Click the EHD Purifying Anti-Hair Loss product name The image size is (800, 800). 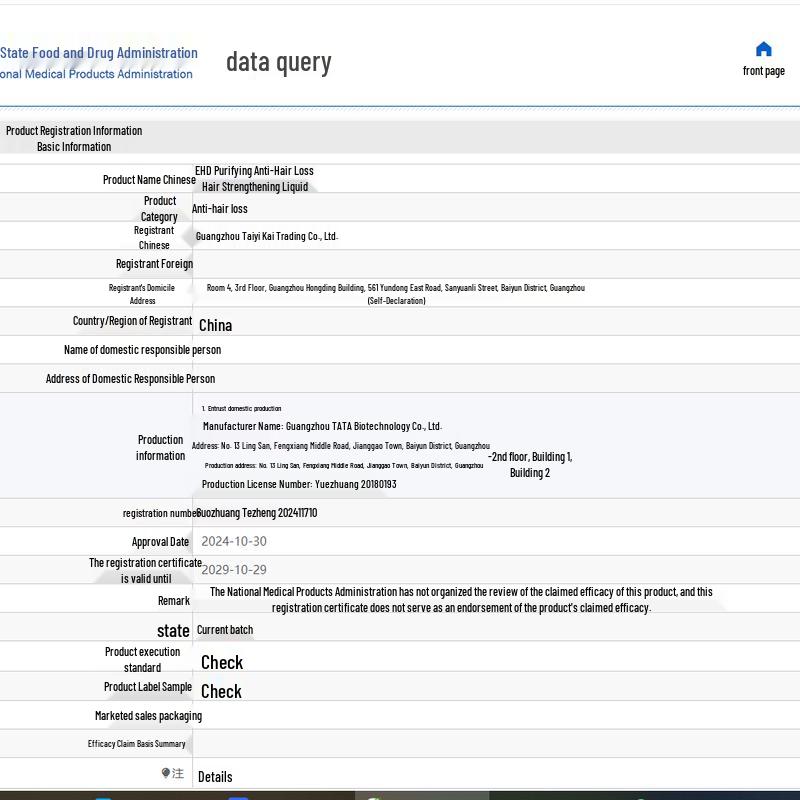tap(254, 178)
